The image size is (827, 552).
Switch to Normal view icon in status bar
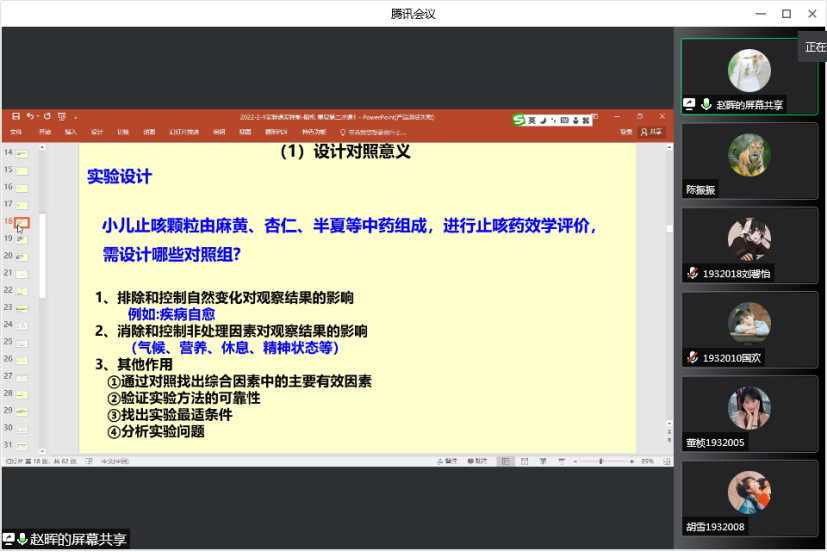[x=505, y=461]
